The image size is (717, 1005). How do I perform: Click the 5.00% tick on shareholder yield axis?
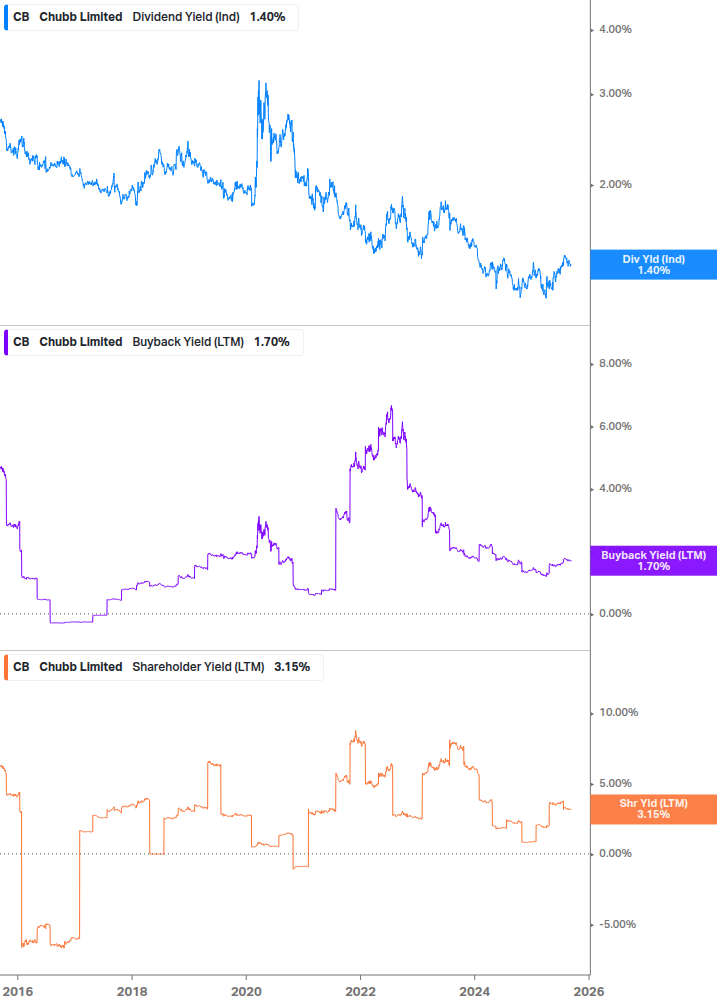coord(615,783)
